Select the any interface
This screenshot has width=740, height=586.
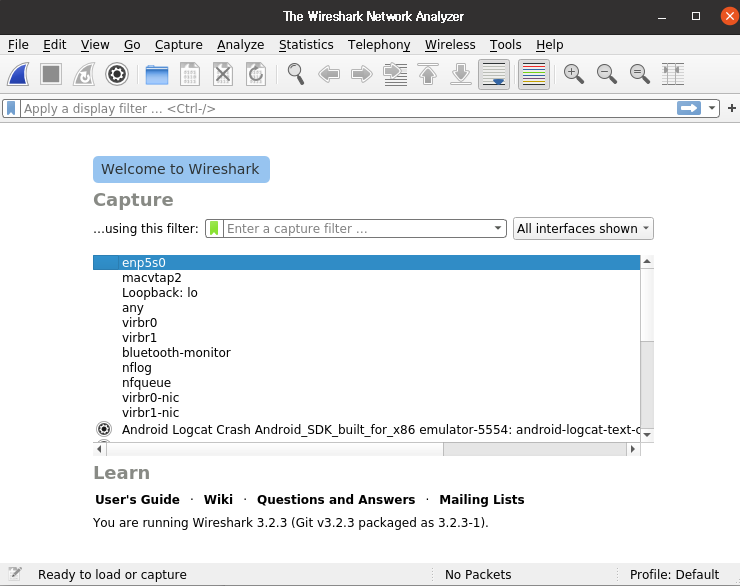[x=366, y=308]
